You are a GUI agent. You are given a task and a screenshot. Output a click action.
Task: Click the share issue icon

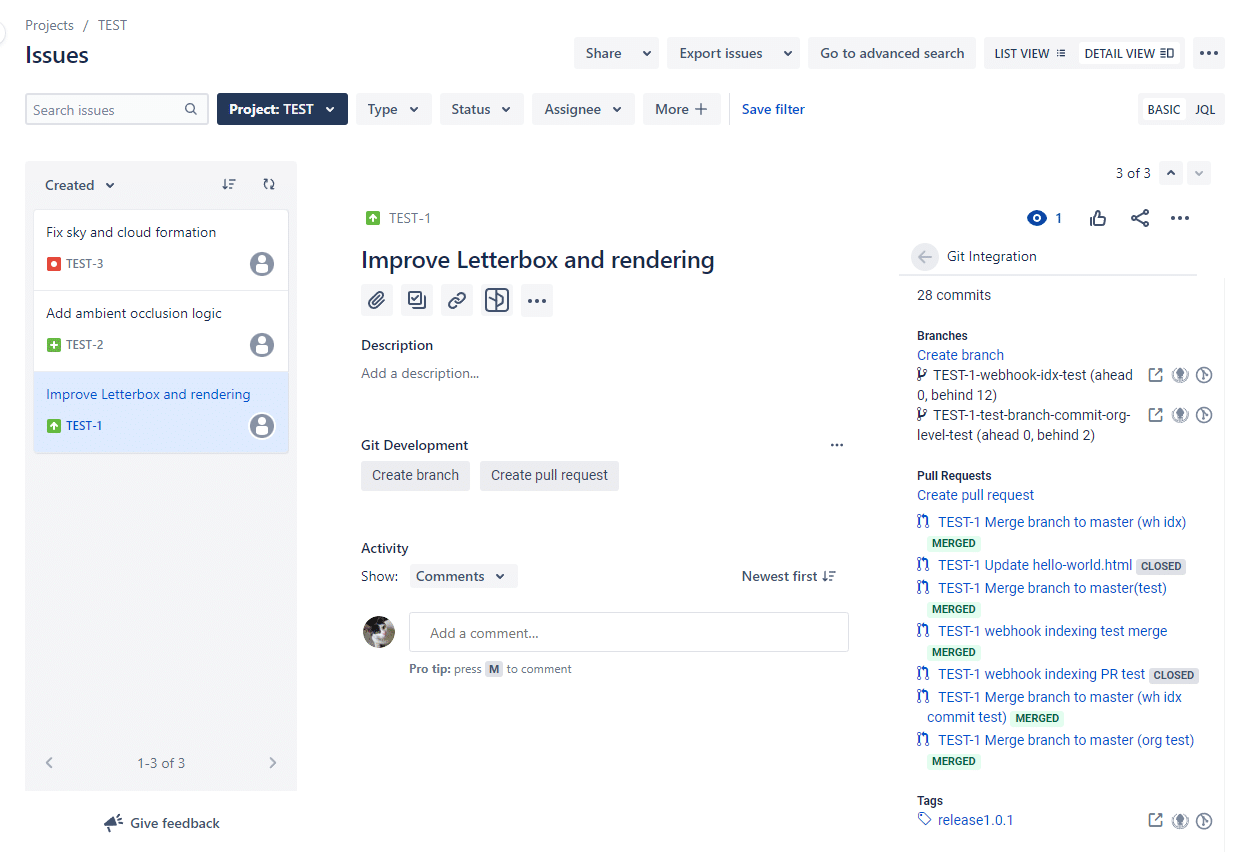[x=1140, y=218]
